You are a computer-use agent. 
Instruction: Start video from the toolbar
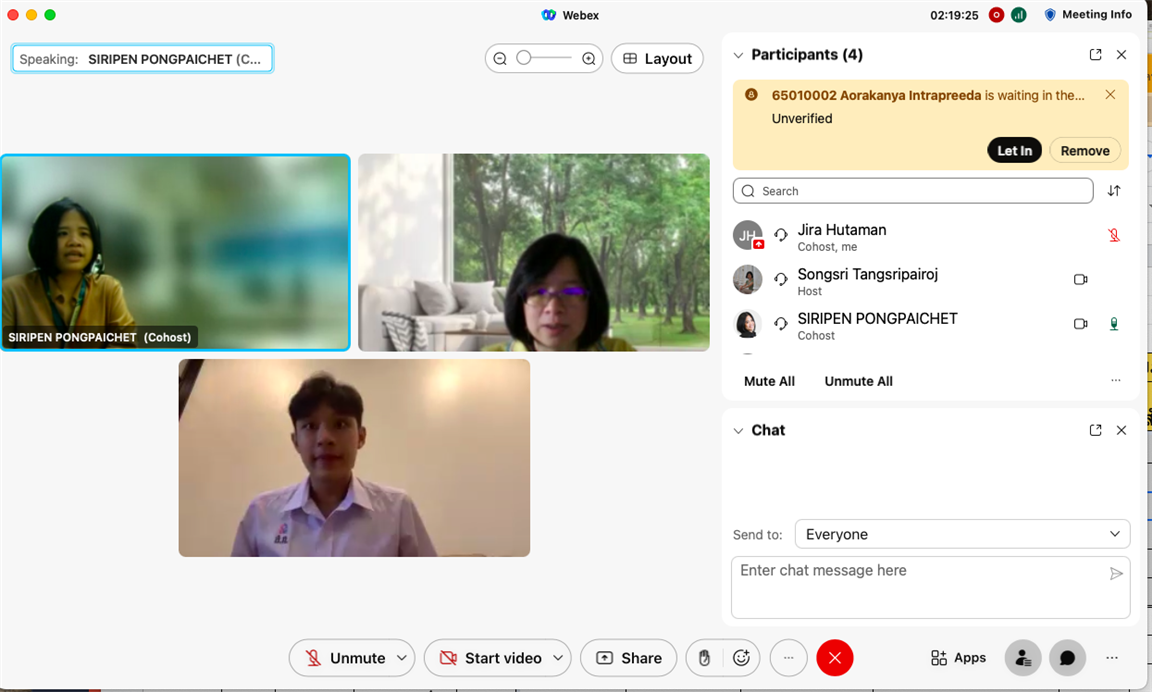point(490,658)
